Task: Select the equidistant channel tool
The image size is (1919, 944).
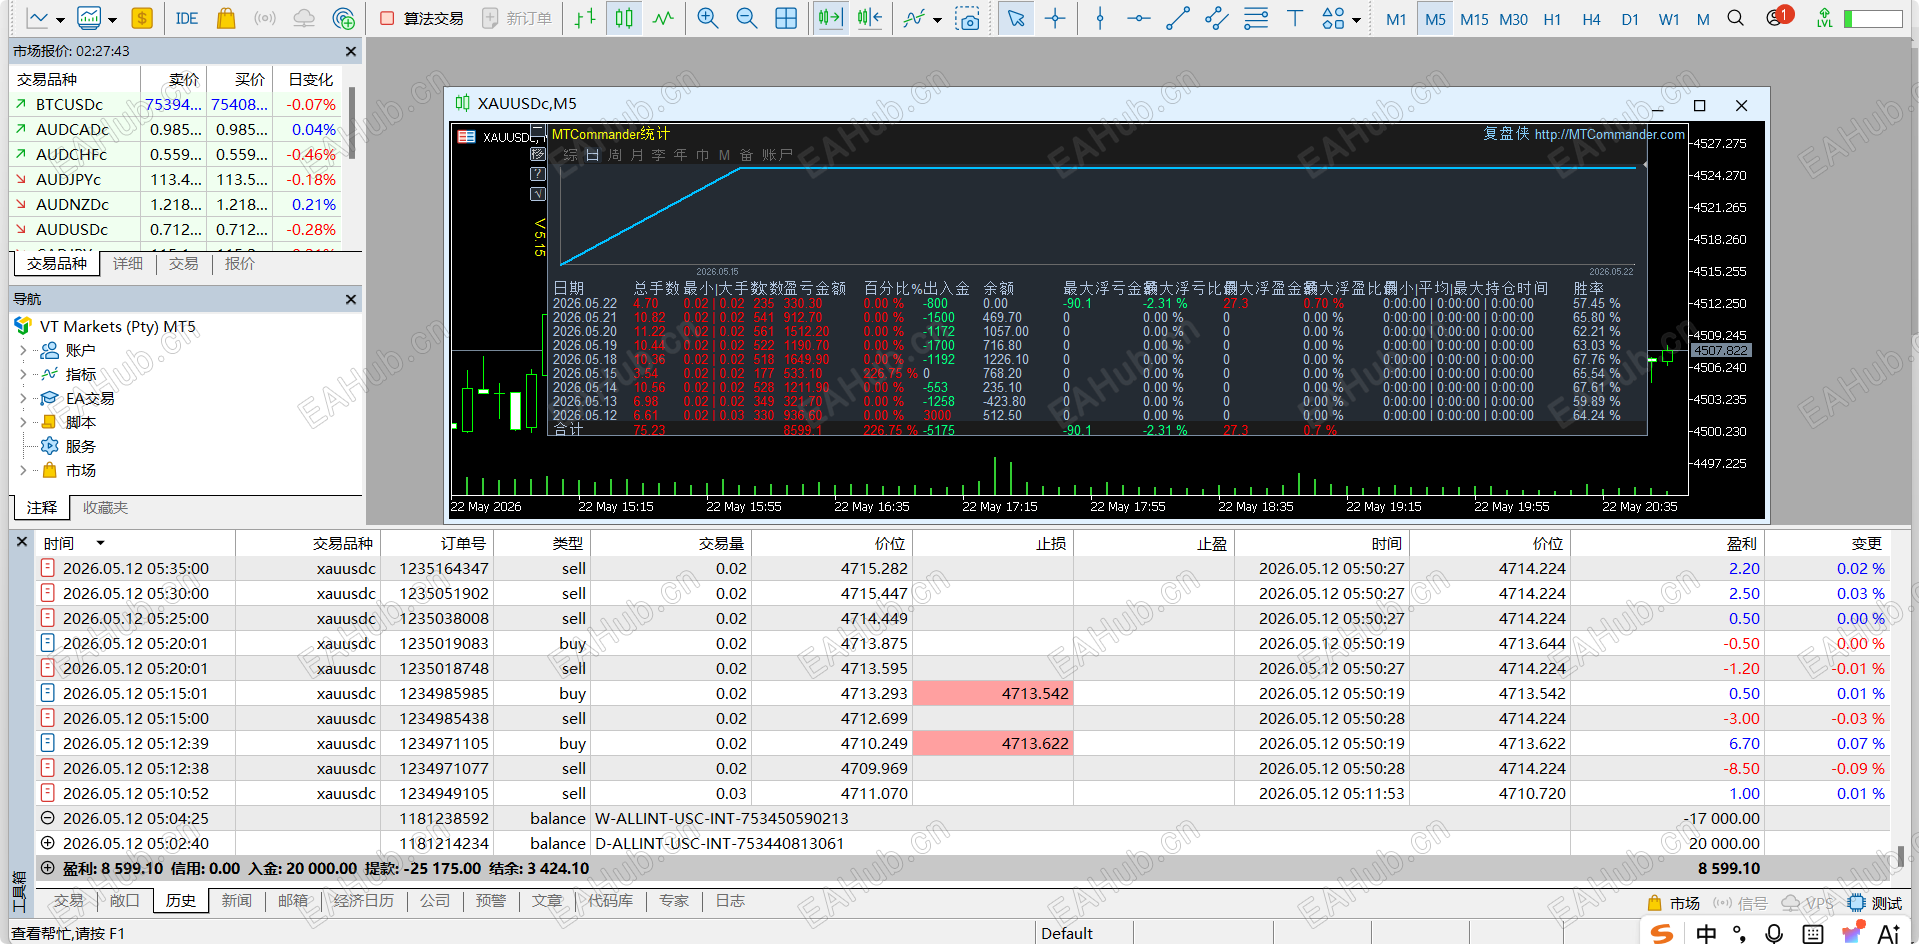Action: [1217, 18]
